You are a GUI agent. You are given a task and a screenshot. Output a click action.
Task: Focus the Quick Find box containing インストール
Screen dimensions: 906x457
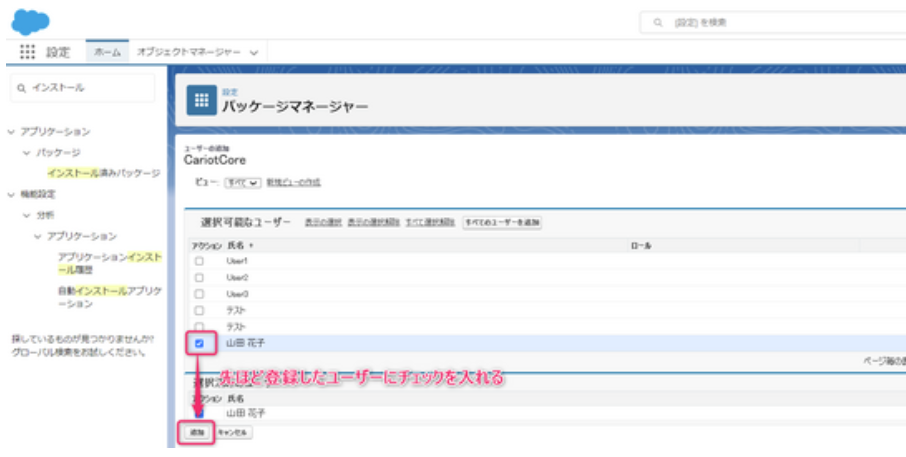pyautogui.click(x=83, y=88)
